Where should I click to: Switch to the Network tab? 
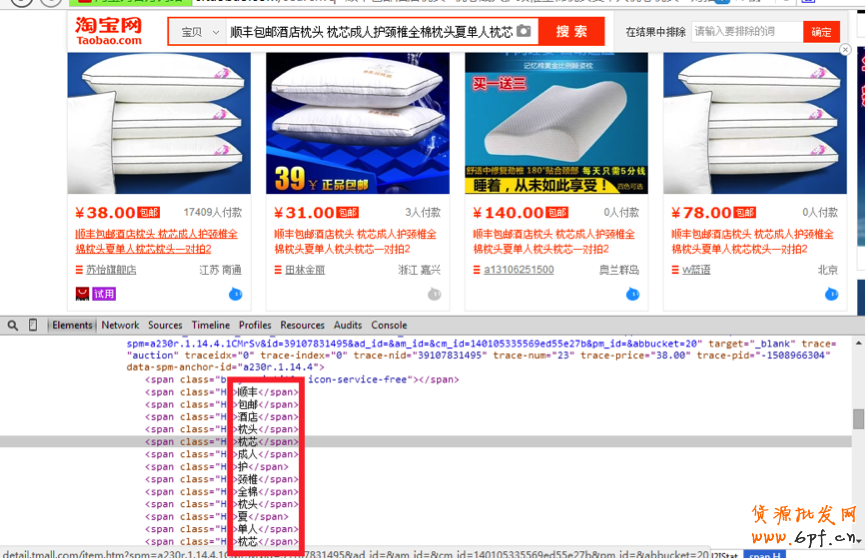120,325
